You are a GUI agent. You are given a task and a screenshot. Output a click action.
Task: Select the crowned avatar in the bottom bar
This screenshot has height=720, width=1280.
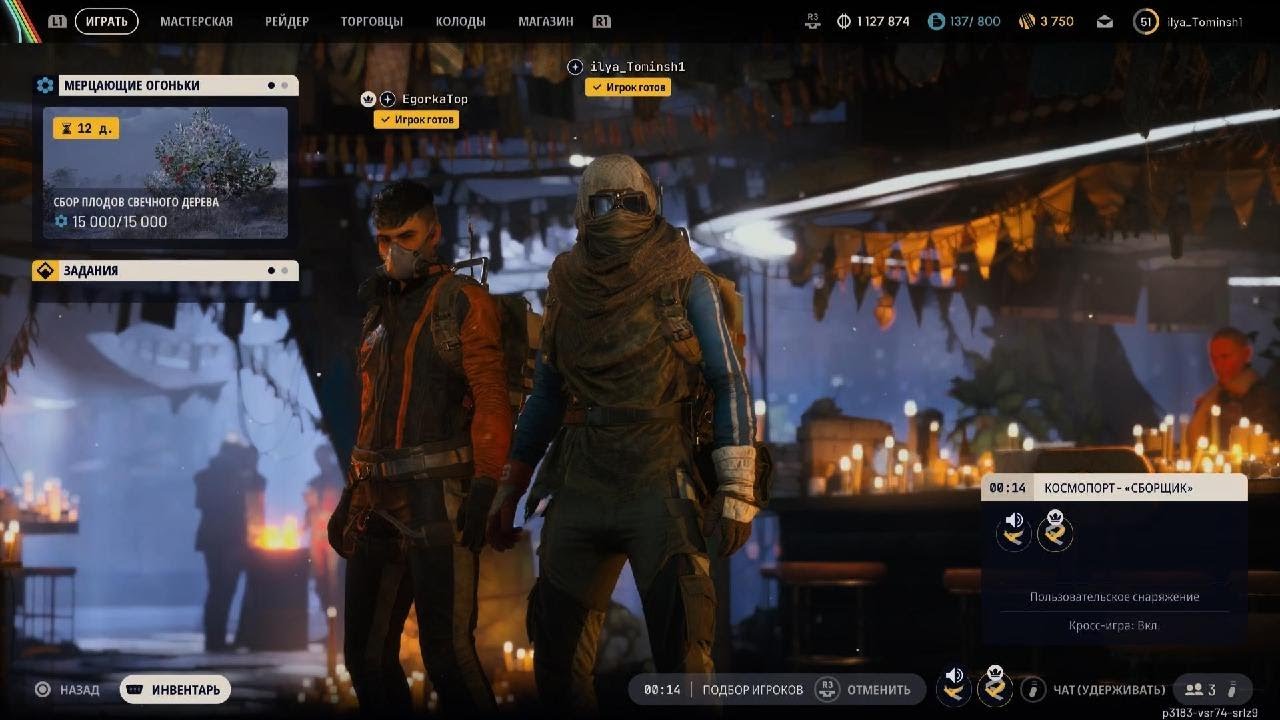pos(995,687)
